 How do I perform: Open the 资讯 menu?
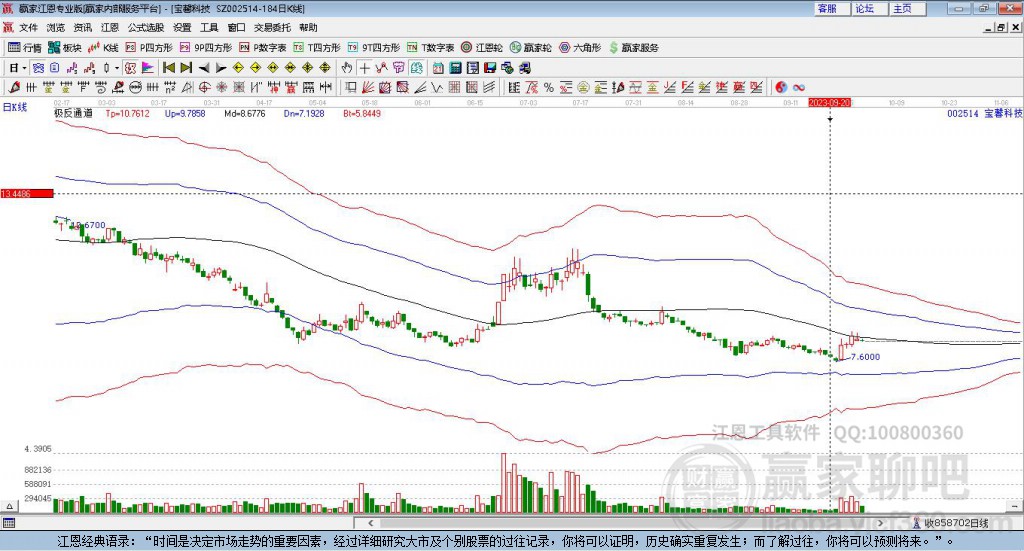[82, 27]
